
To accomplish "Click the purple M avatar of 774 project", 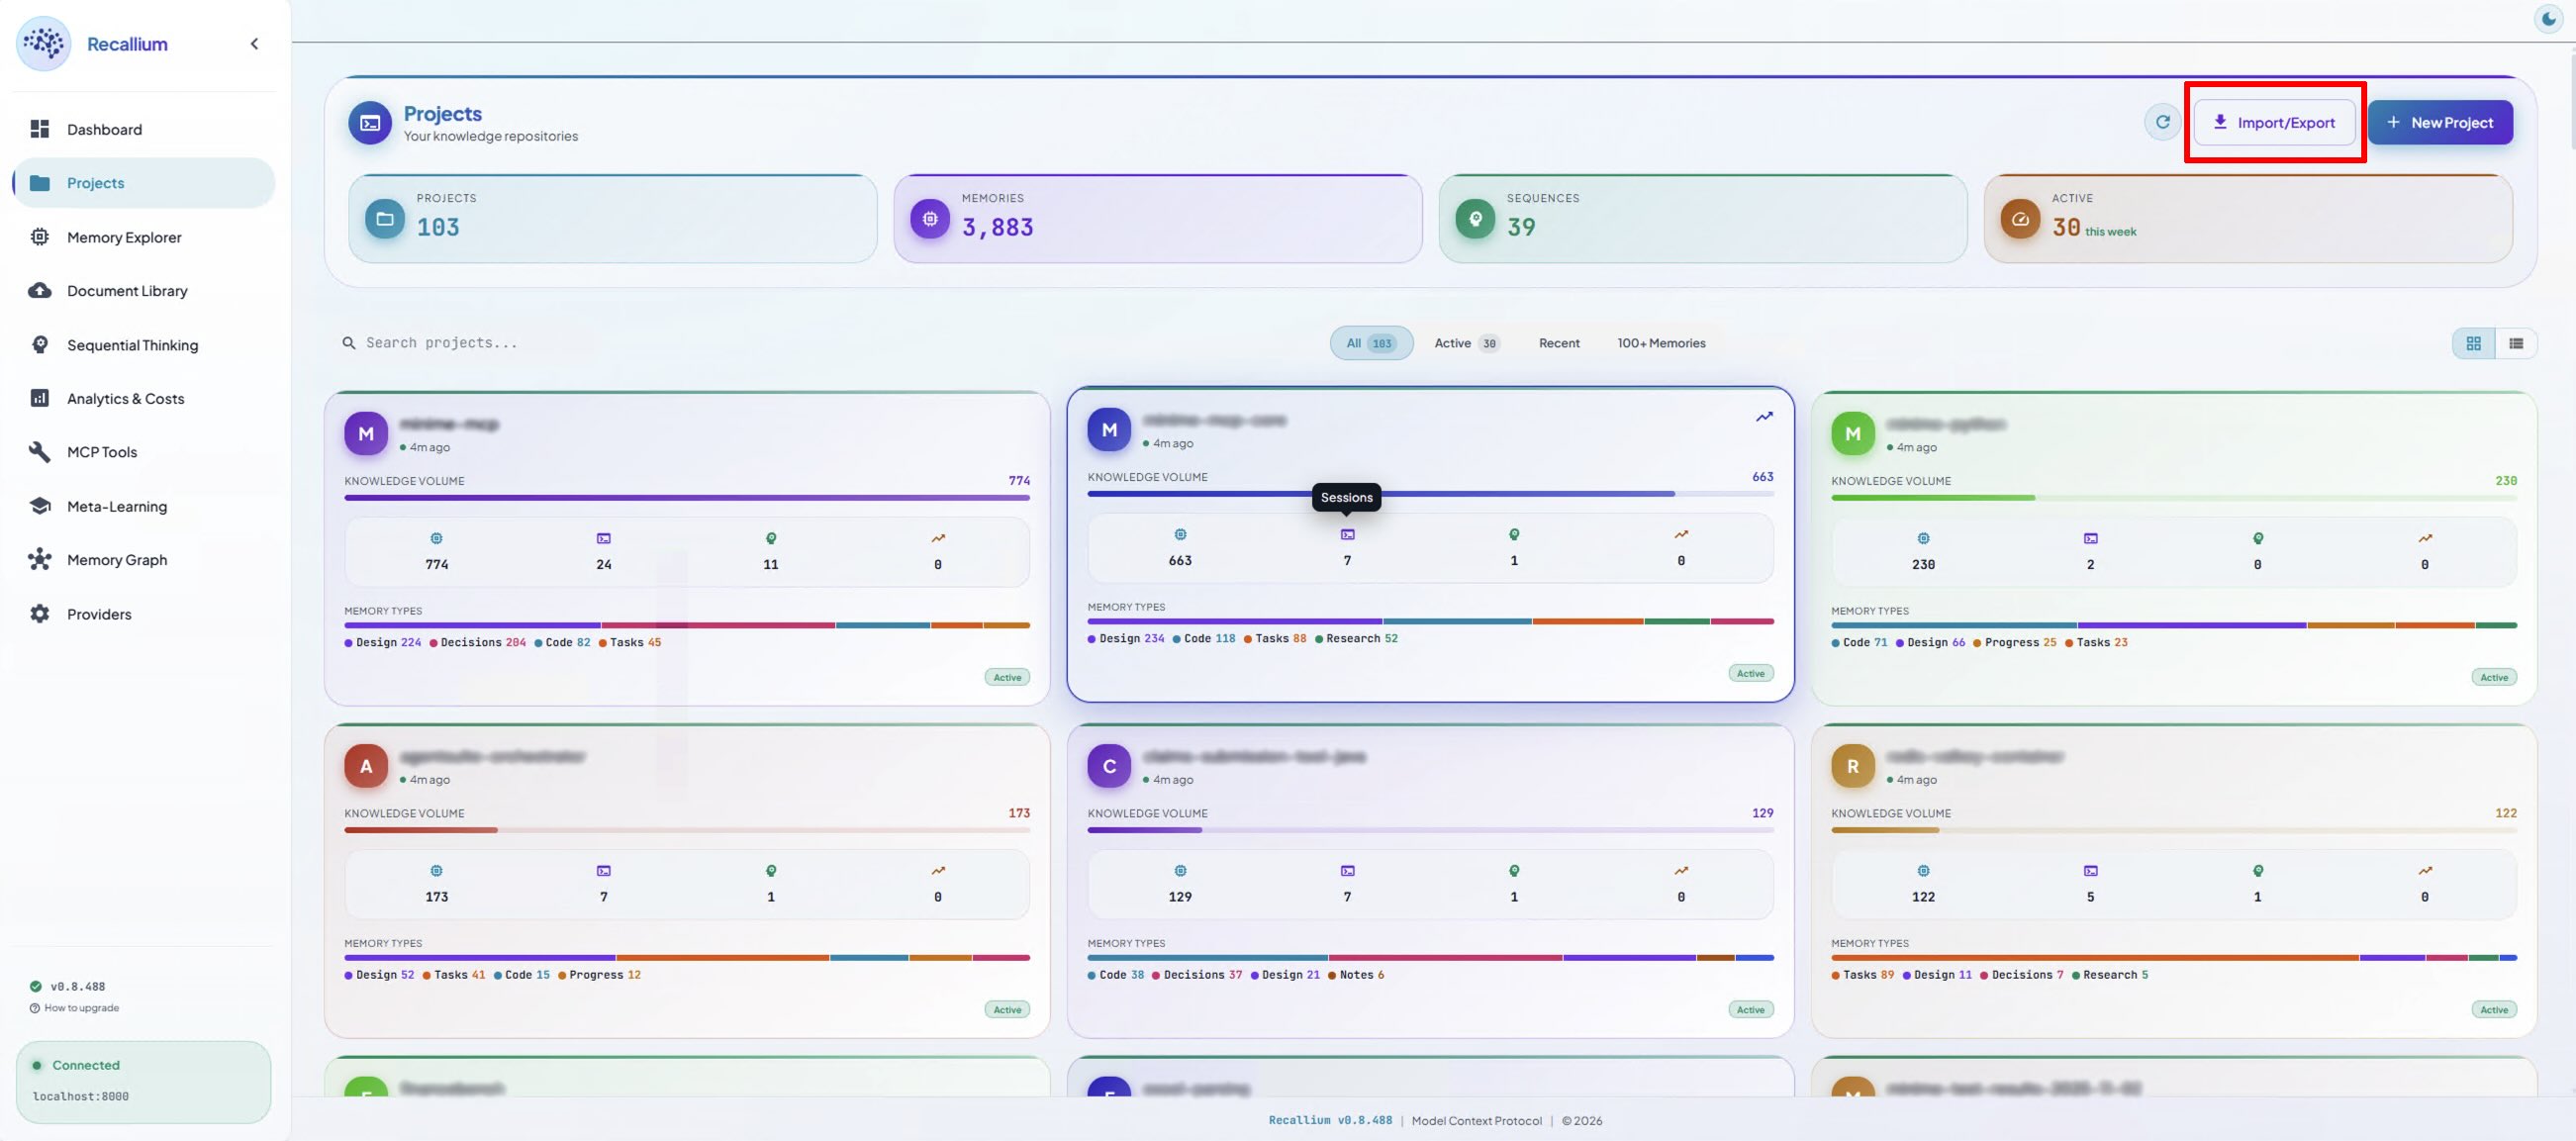I will (x=366, y=434).
